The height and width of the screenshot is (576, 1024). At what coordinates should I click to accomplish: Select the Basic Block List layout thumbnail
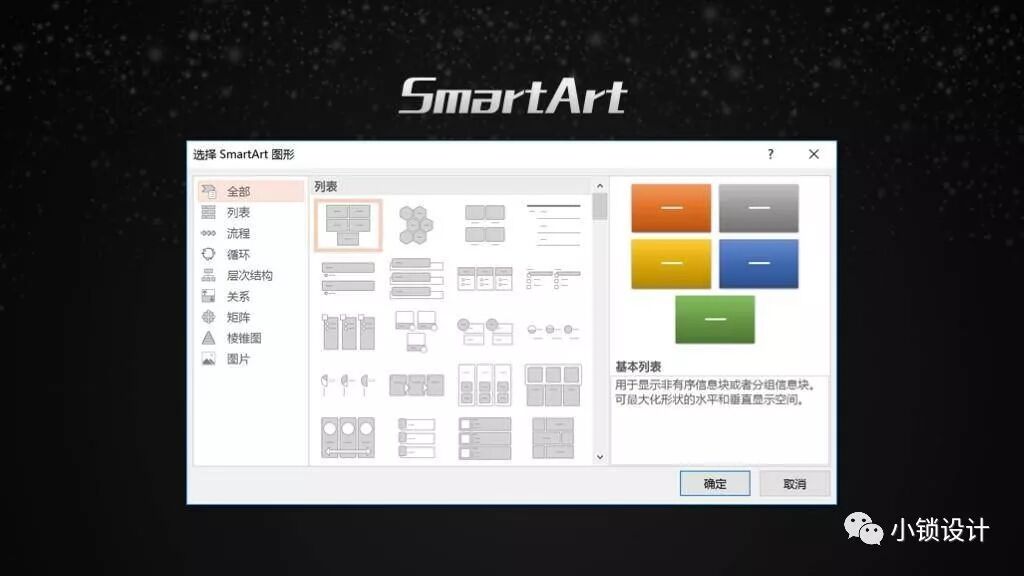point(348,225)
